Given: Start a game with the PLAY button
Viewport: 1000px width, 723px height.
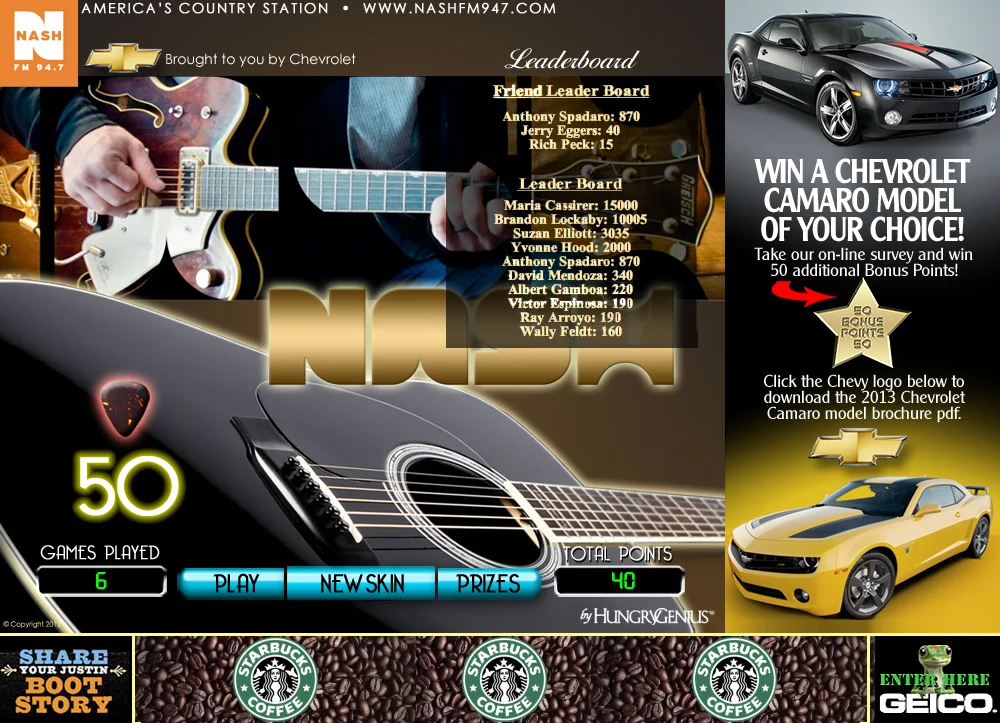Looking at the screenshot, I should point(235,583).
